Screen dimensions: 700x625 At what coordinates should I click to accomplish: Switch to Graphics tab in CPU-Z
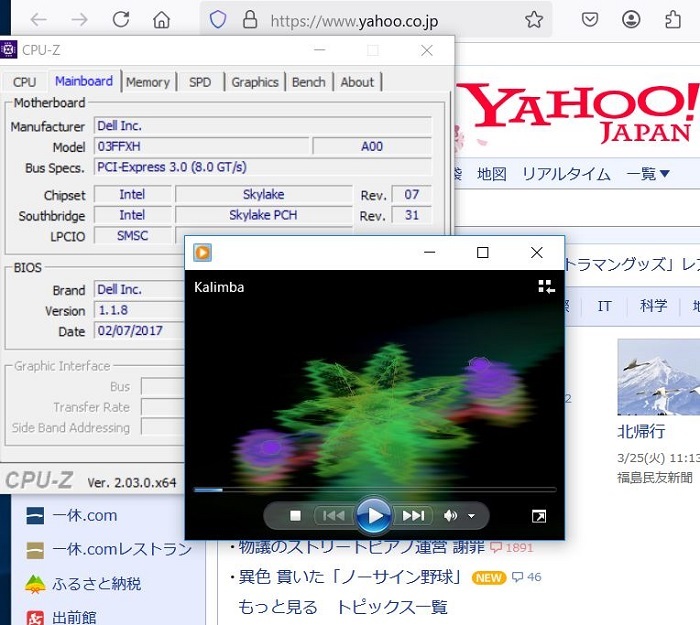(x=254, y=82)
